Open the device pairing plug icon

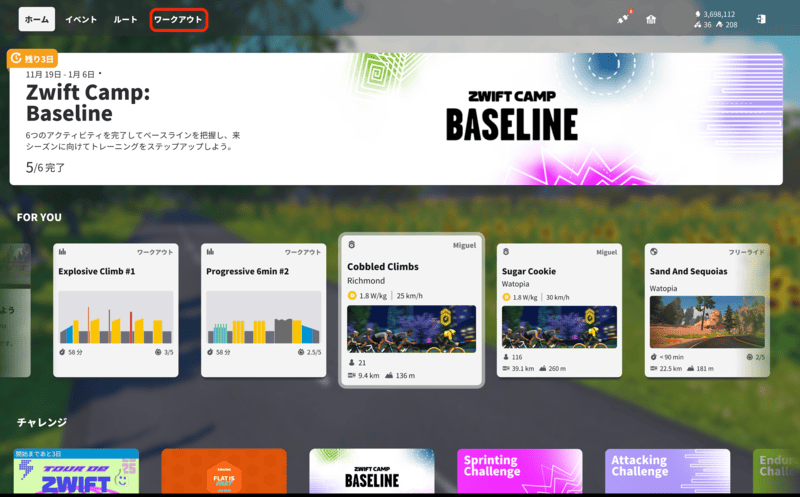point(623,19)
